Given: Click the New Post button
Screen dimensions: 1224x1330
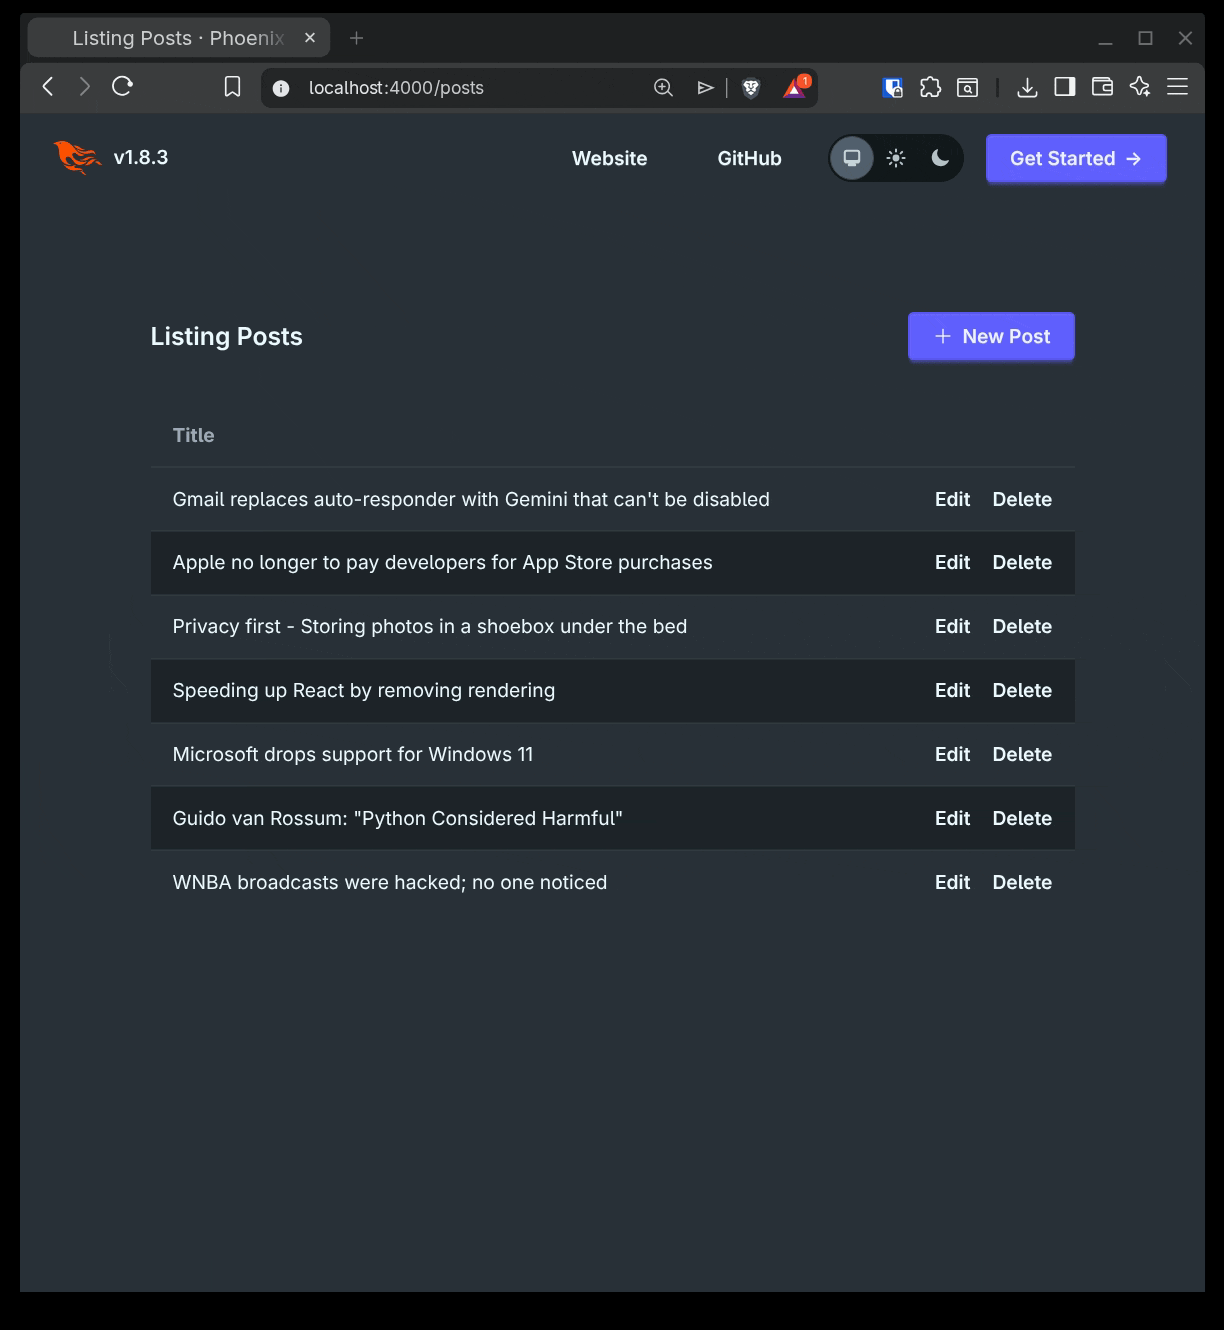Looking at the screenshot, I should [x=990, y=336].
